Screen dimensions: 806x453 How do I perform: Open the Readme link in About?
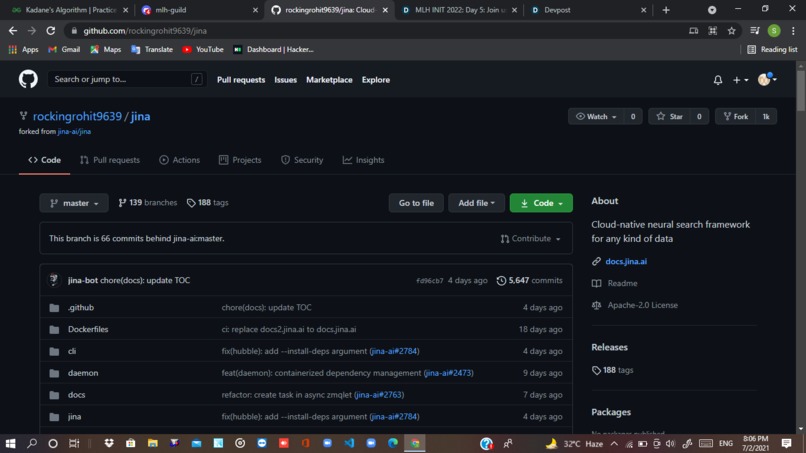pyautogui.click(x=622, y=283)
